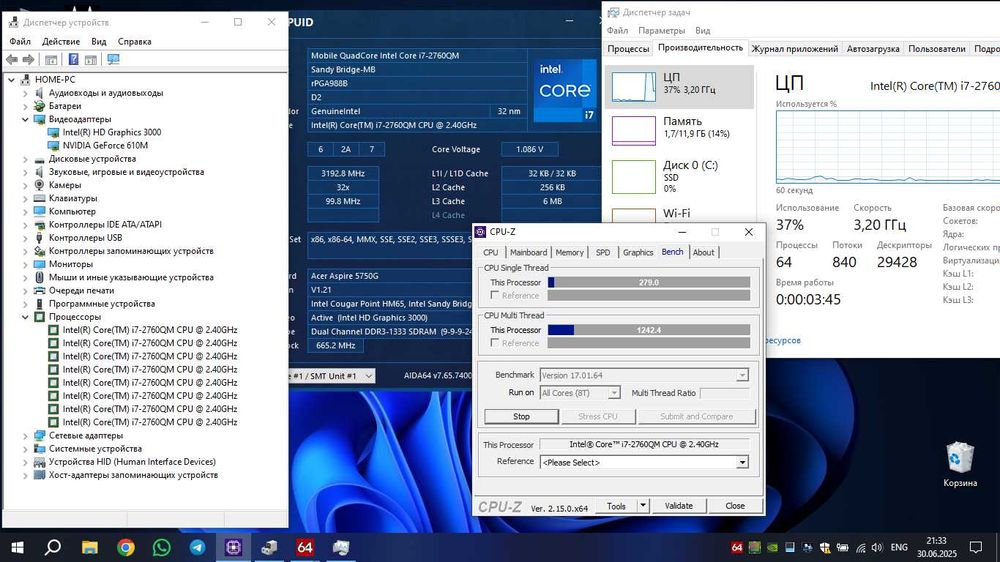Click the Submit and Compare button

point(696,417)
